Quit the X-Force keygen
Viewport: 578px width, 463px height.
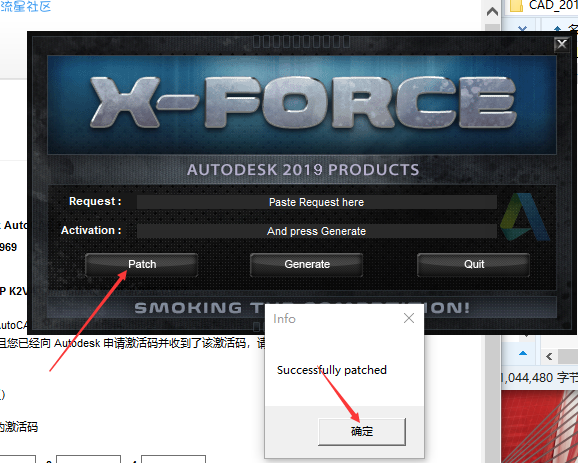coord(474,264)
